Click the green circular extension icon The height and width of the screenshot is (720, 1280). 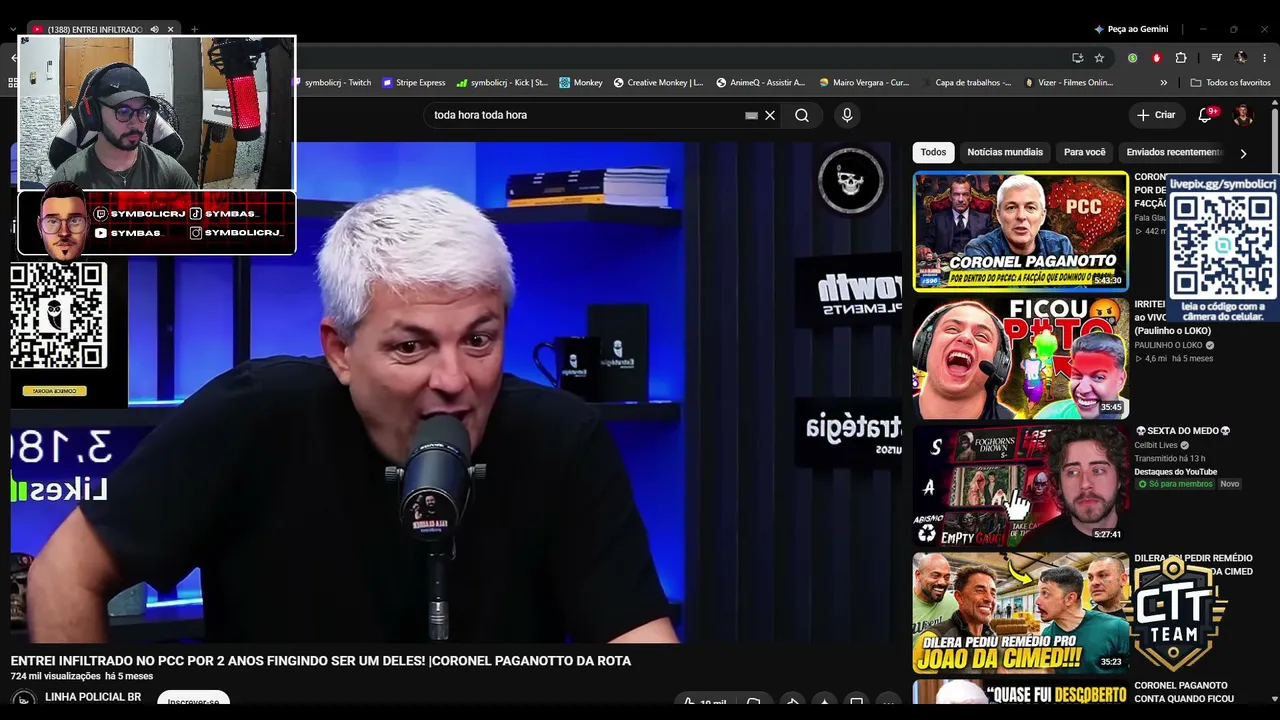coord(1133,58)
